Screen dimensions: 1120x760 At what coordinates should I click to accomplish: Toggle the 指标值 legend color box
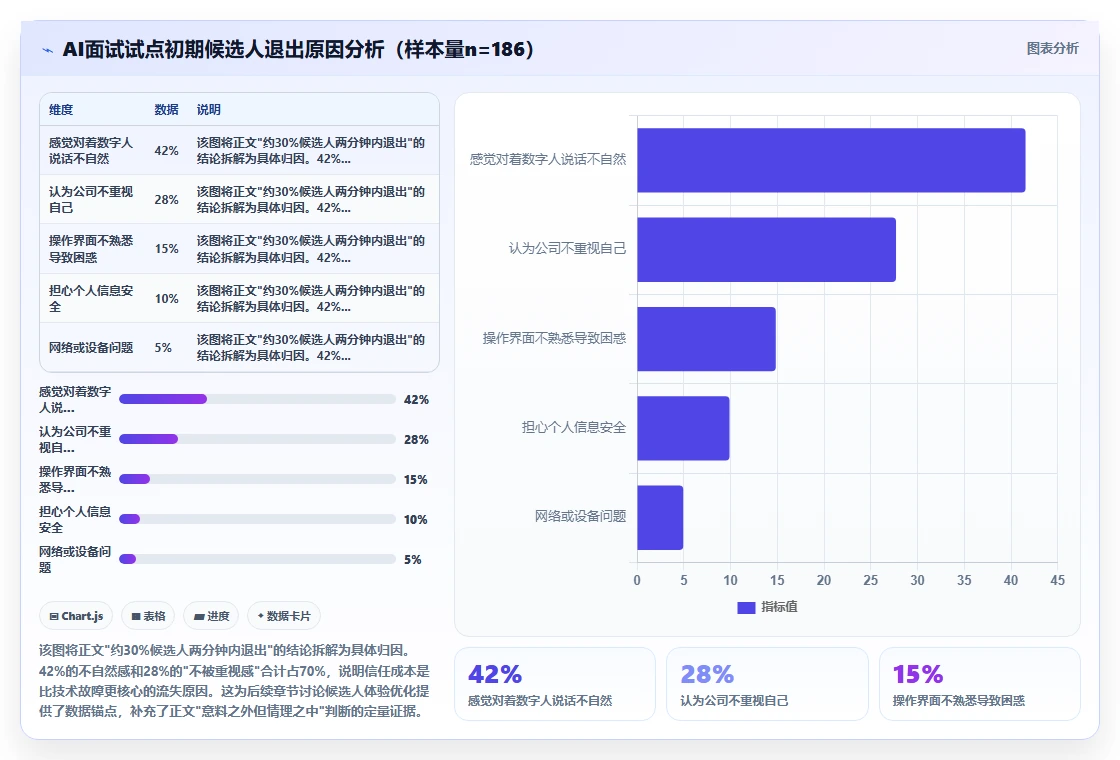[x=746, y=607]
